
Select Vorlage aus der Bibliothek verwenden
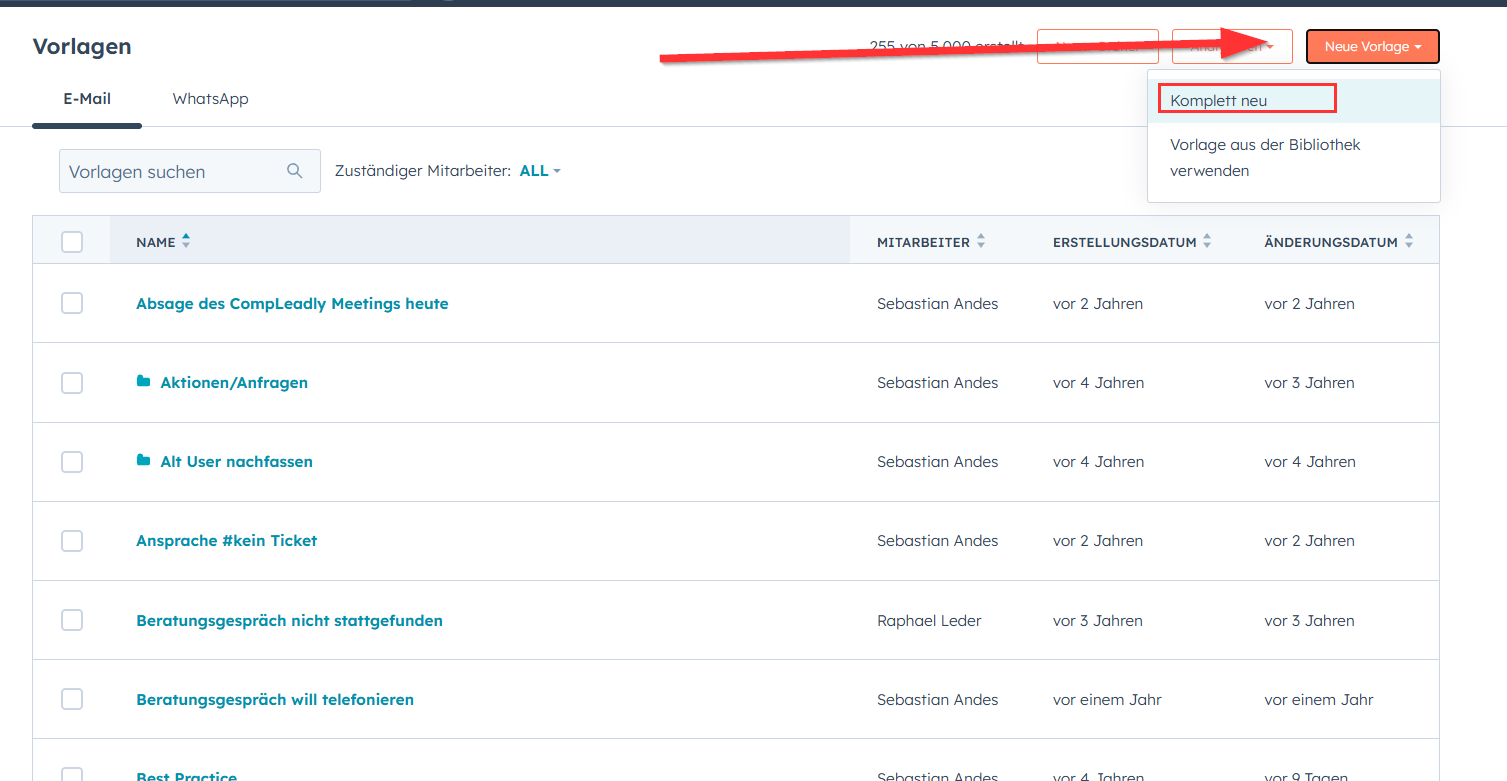pyautogui.click(x=1264, y=158)
